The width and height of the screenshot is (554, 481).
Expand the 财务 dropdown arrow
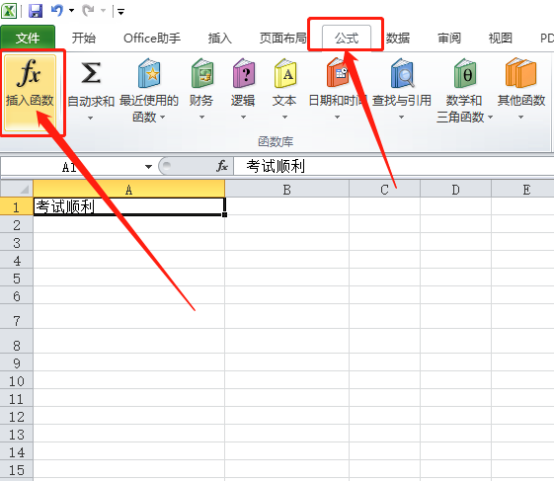(202, 117)
